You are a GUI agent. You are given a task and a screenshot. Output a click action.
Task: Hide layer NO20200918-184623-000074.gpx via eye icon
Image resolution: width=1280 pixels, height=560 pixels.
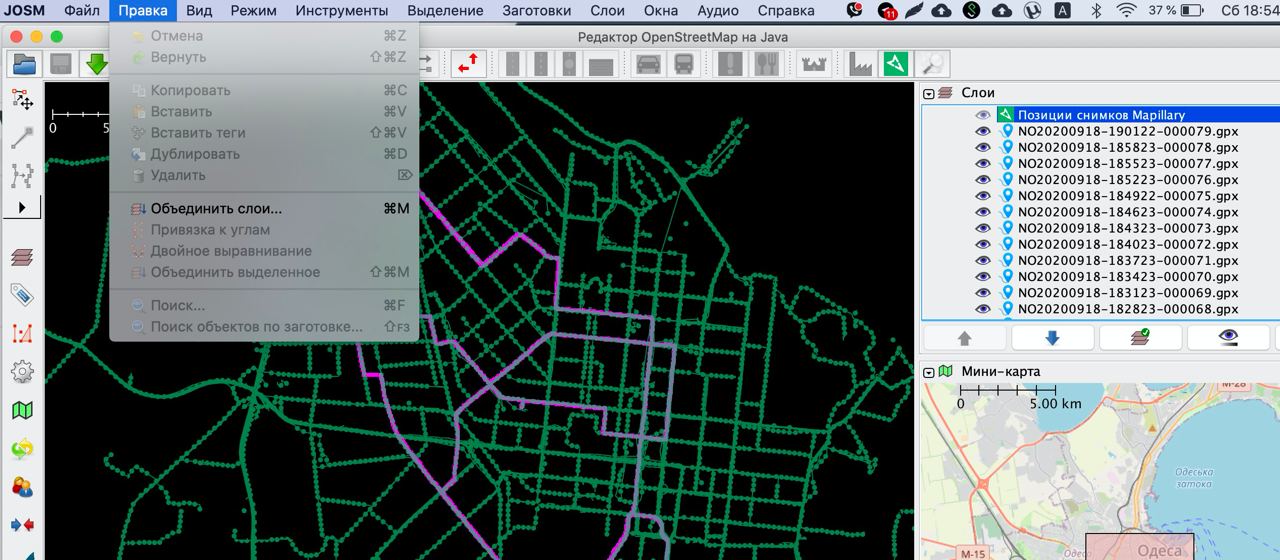(x=983, y=212)
